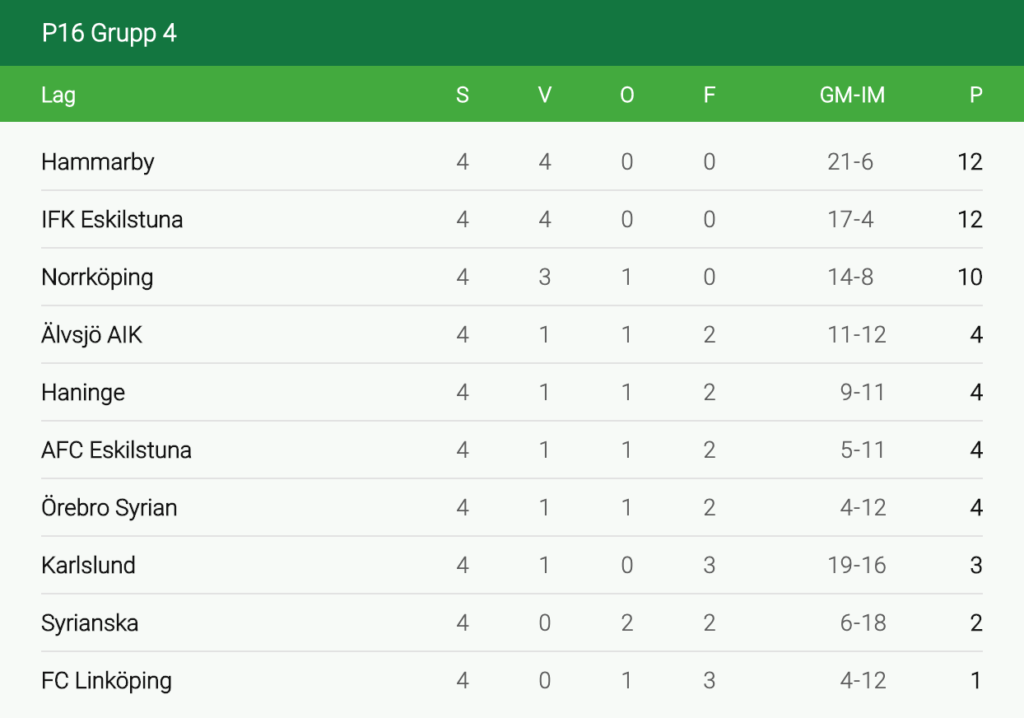This screenshot has height=718, width=1024.
Task: Click the Lag column header
Action: 58,96
